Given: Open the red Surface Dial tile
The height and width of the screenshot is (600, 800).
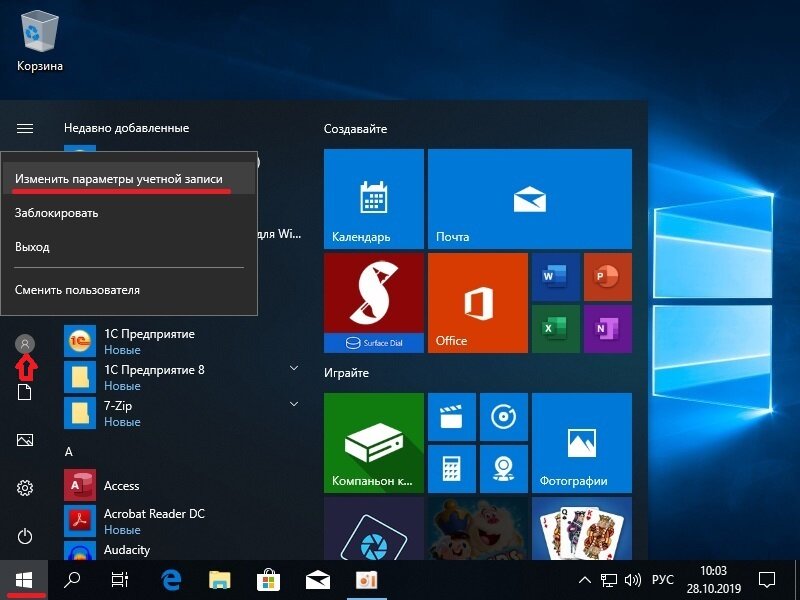Looking at the screenshot, I should tap(373, 303).
